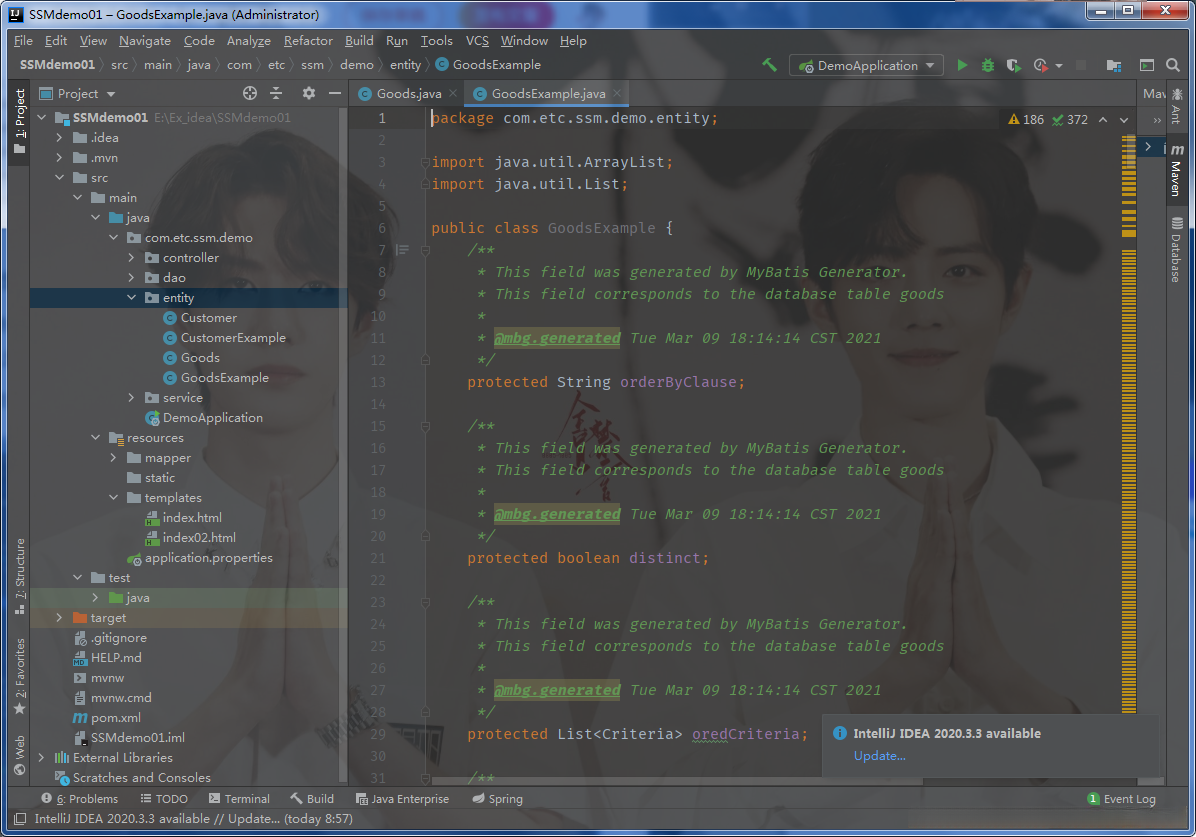Open the Project Structure icon
Screen dimensions: 1196x837
pyautogui.click(x=1113, y=65)
